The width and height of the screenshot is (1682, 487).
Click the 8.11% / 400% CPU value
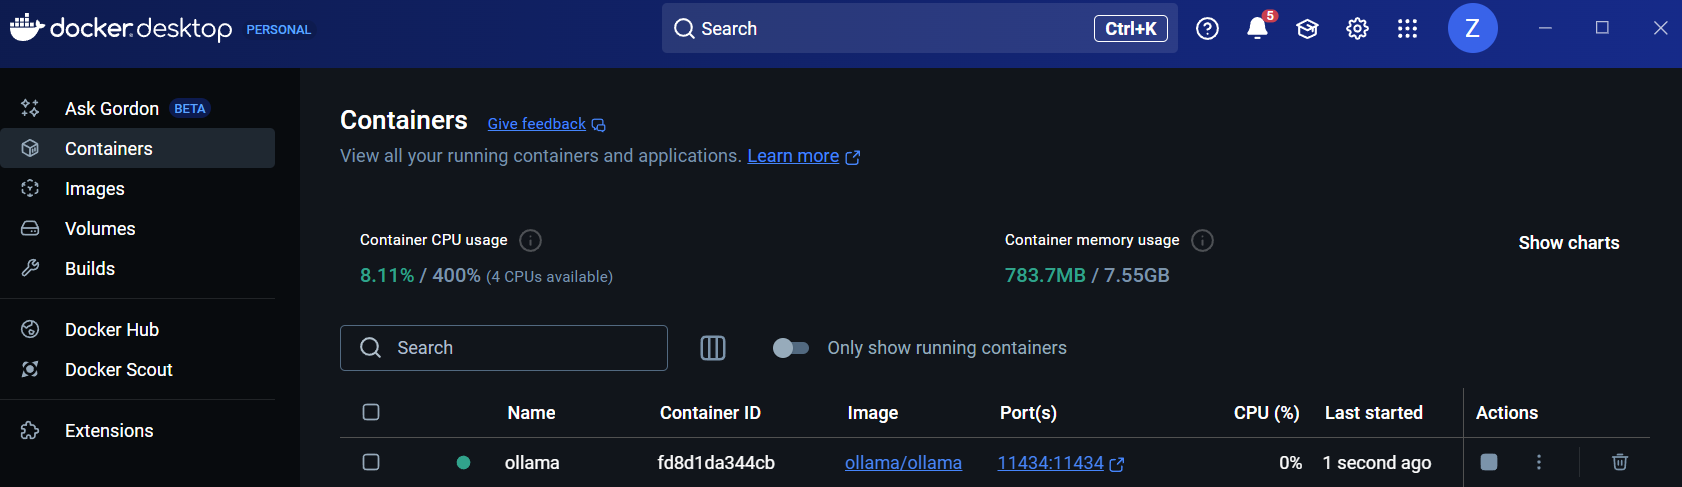(420, 275)
